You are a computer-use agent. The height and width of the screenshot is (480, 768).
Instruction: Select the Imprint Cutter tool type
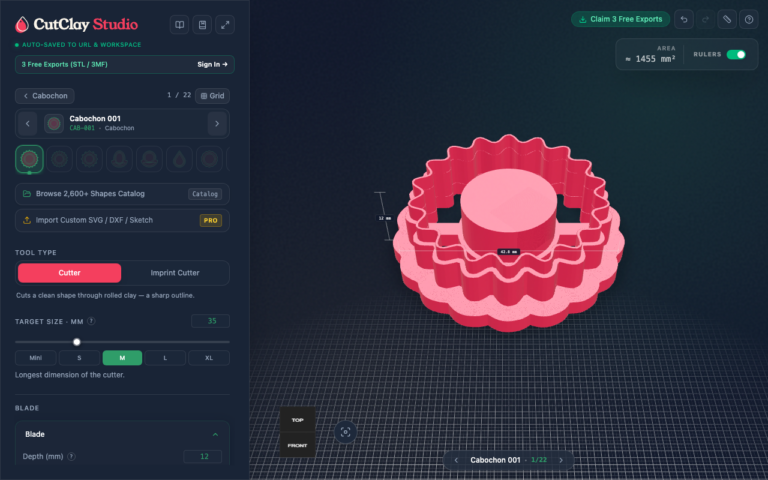[x=175, y=273]
